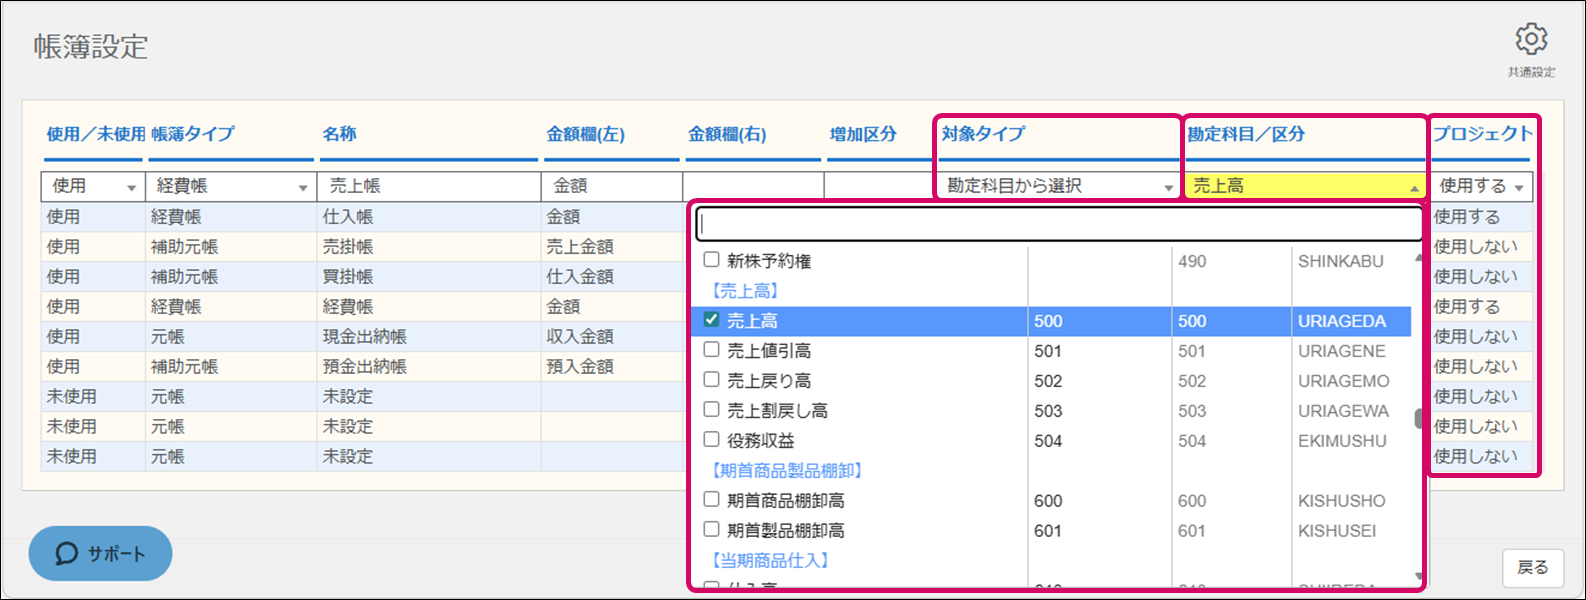
Task: Expand the プロジェクト 使用する dropdown
Action: coord(1481,186)
